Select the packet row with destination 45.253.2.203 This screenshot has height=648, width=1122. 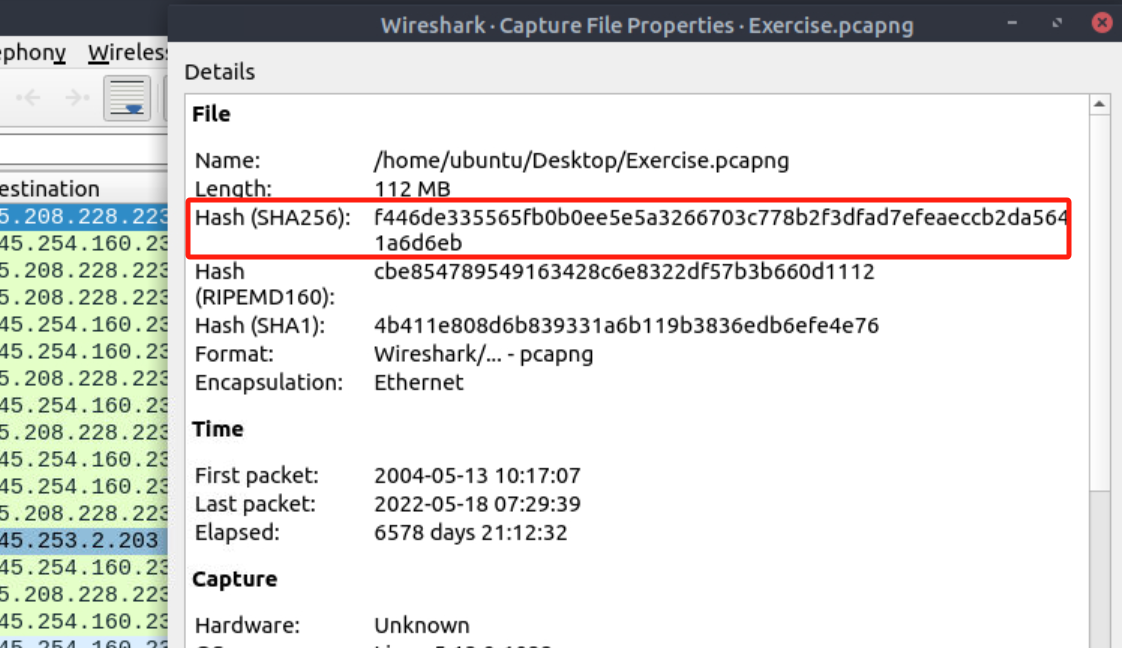80,540
